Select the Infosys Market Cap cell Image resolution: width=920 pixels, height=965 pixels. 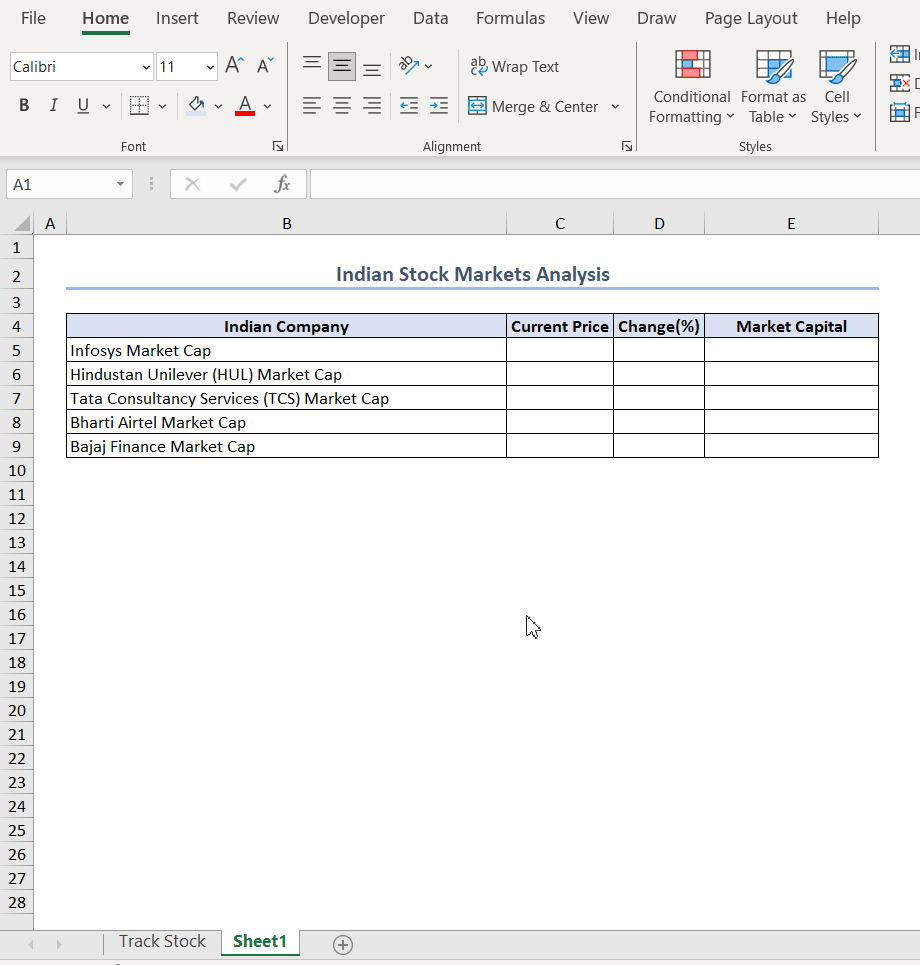(287, 350)
